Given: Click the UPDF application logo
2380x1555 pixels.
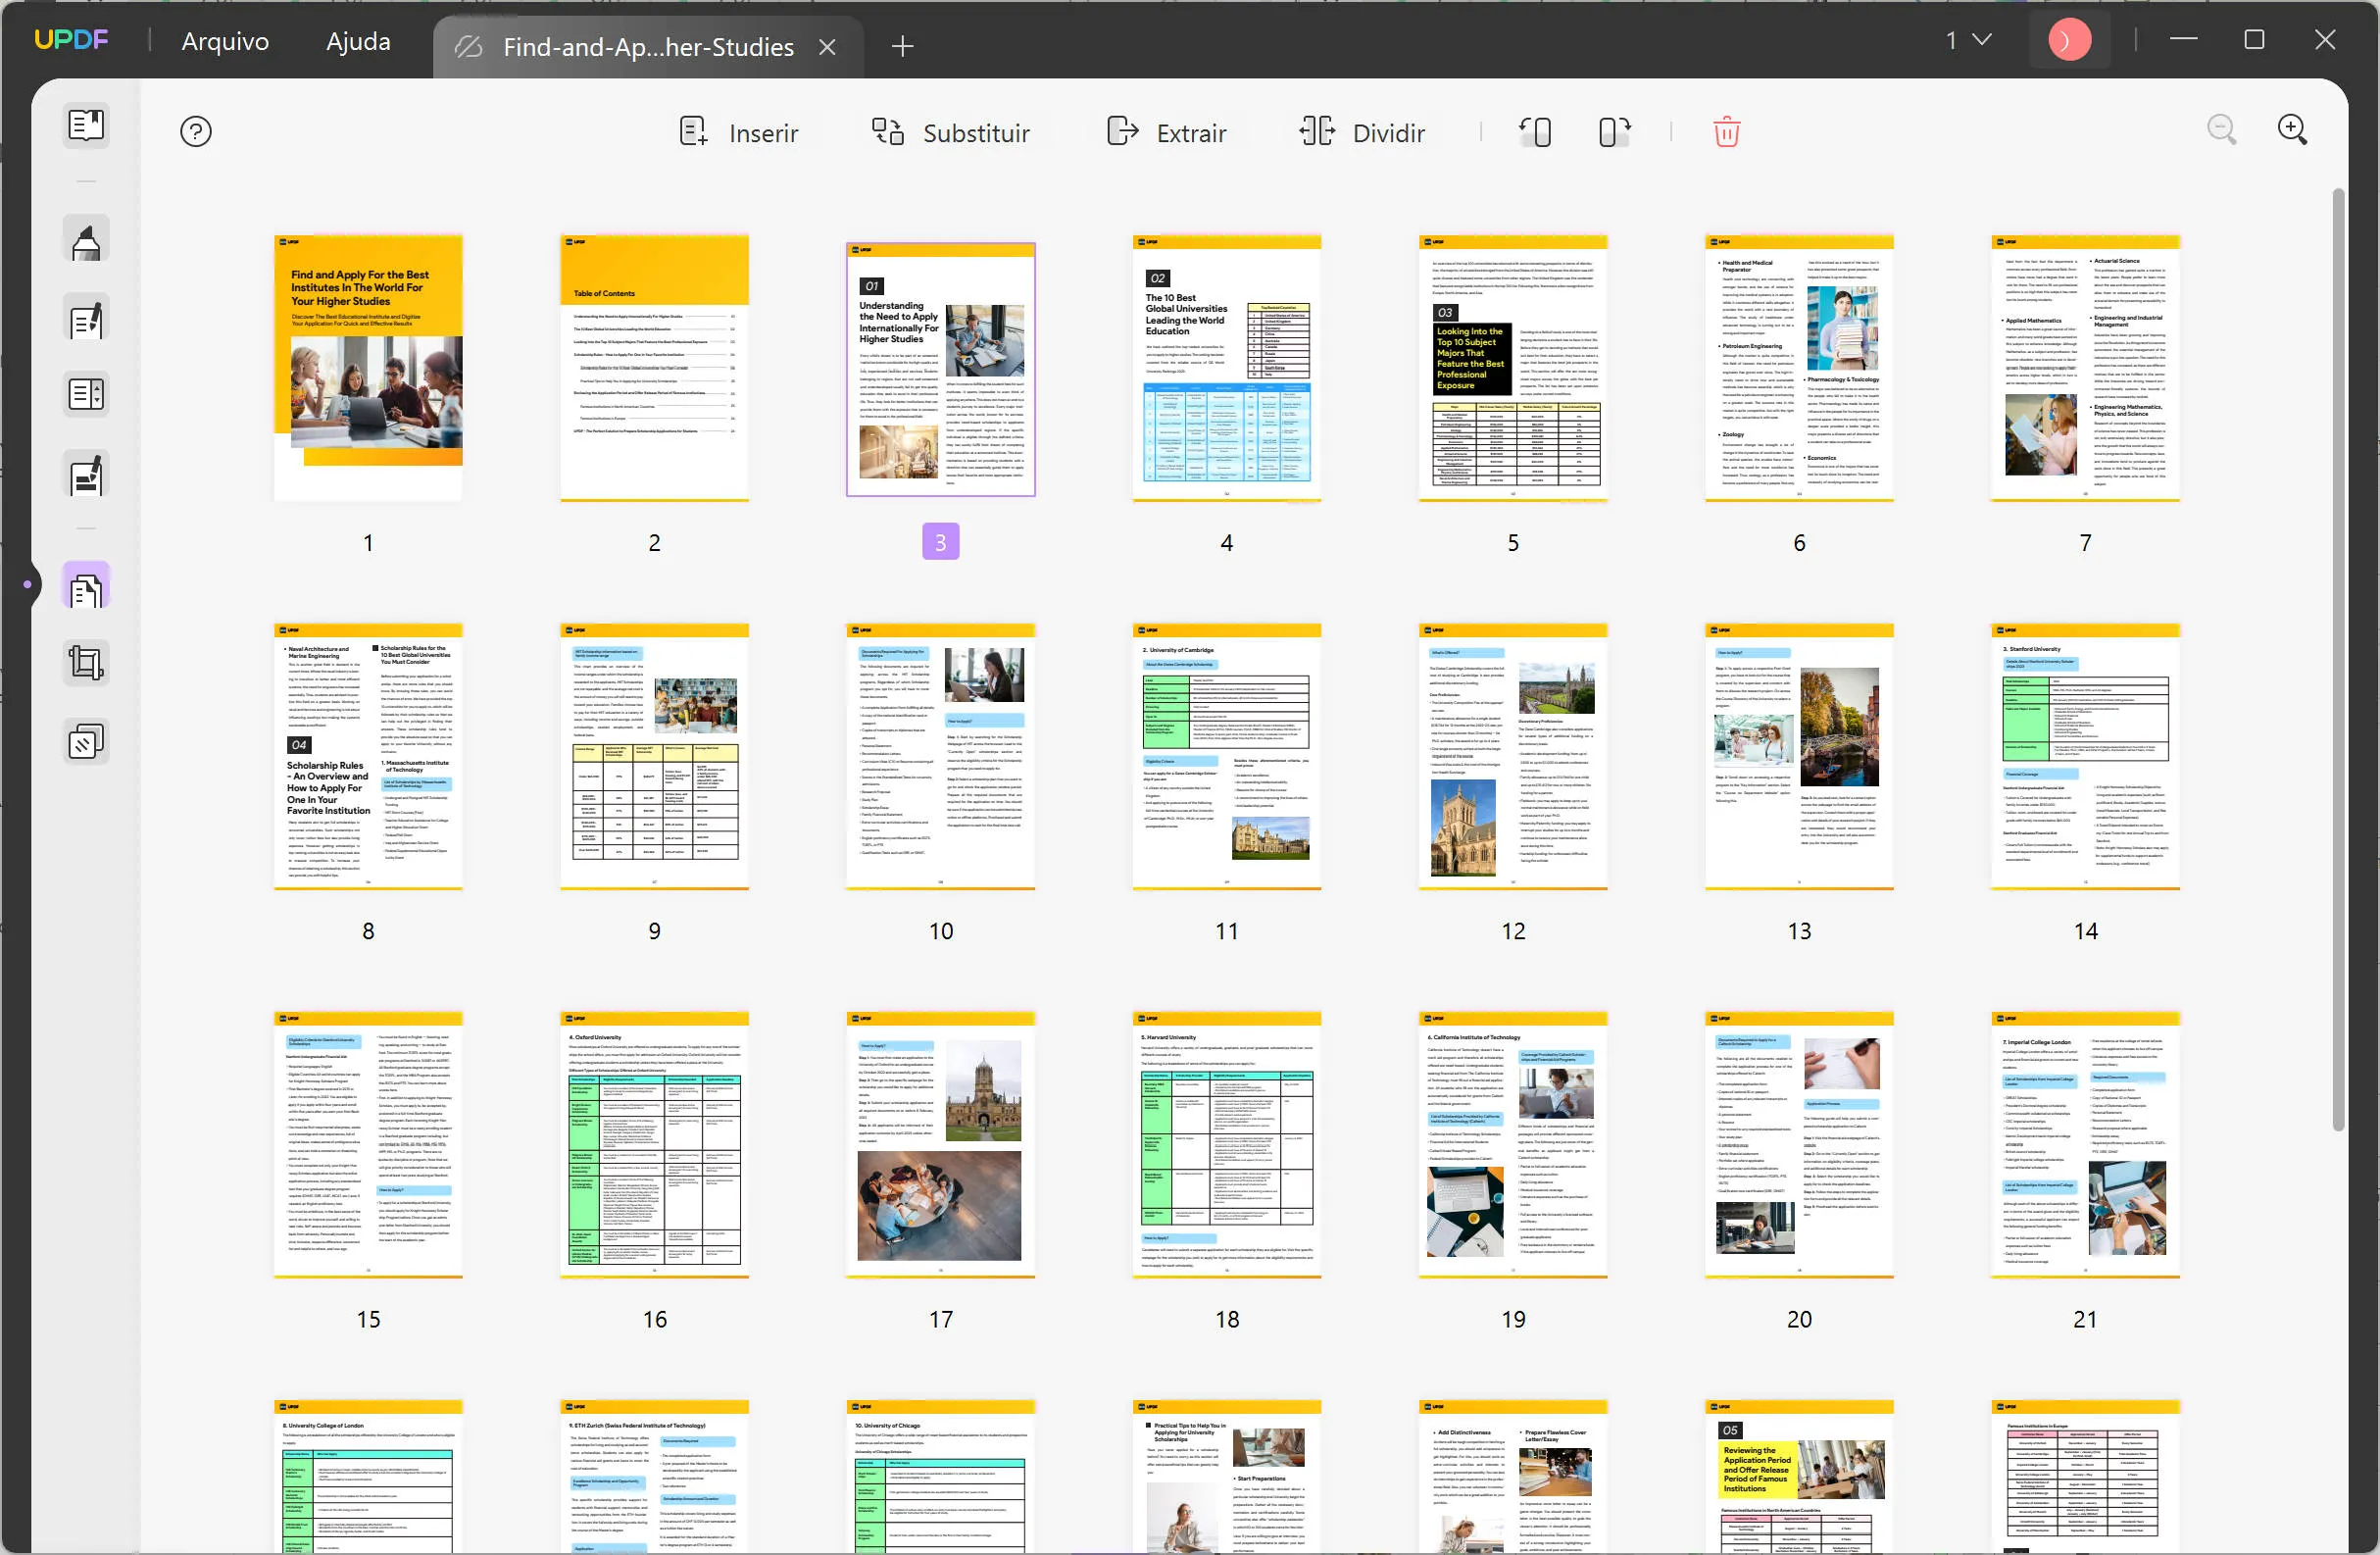Looking at the screenshot, I should (74, 40).
